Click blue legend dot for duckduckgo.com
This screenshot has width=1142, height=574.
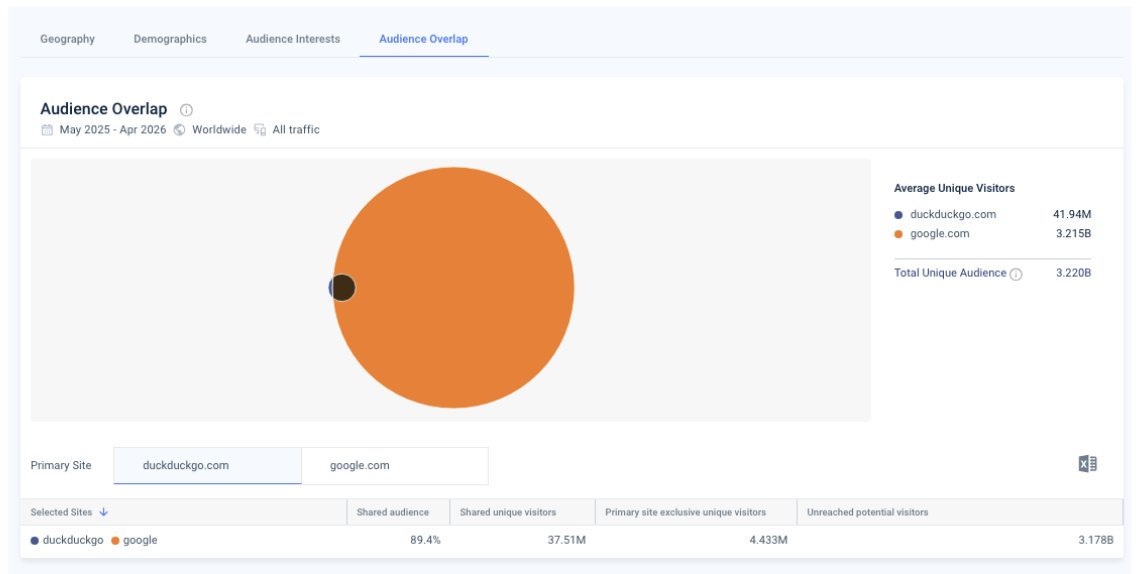[898, 215]
